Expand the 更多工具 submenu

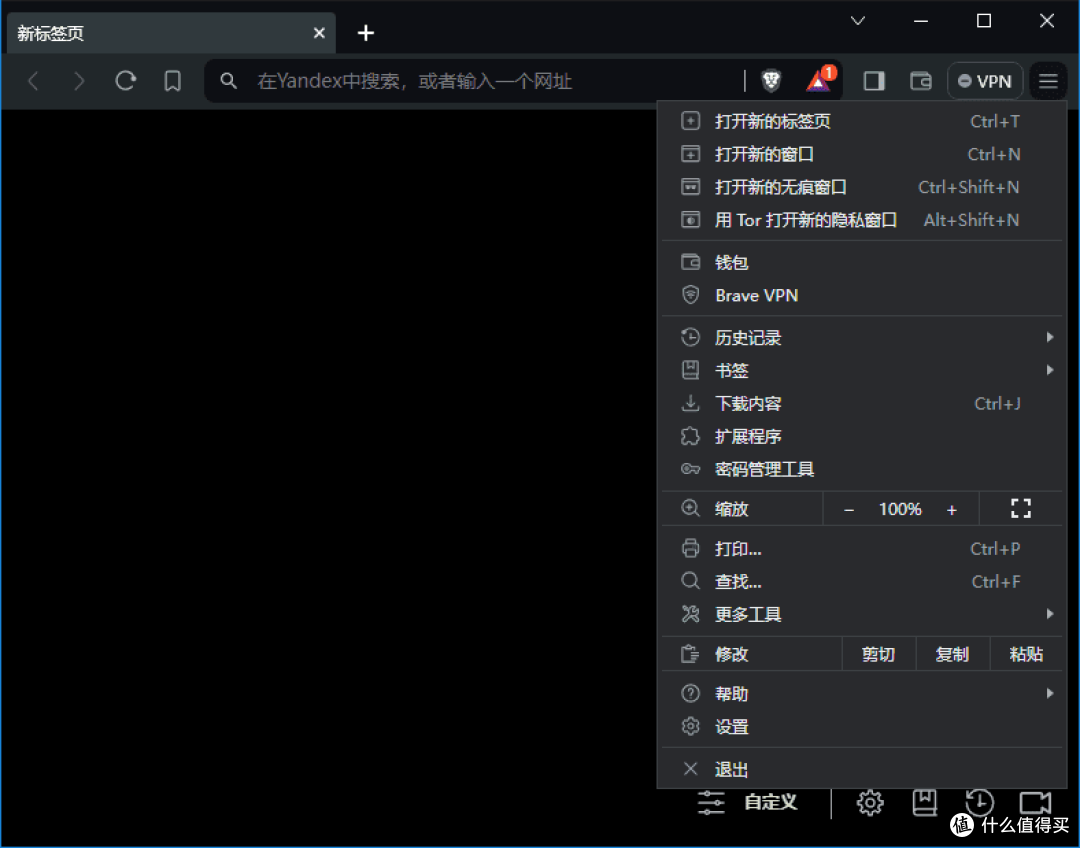[x=861, y=614]
